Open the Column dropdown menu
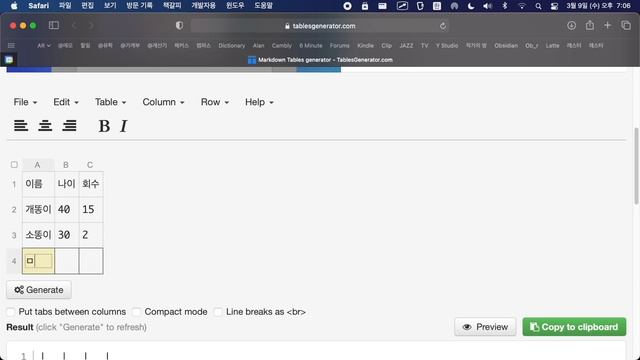The height and width of the screenshot is (360, 640). coord(163,102)
